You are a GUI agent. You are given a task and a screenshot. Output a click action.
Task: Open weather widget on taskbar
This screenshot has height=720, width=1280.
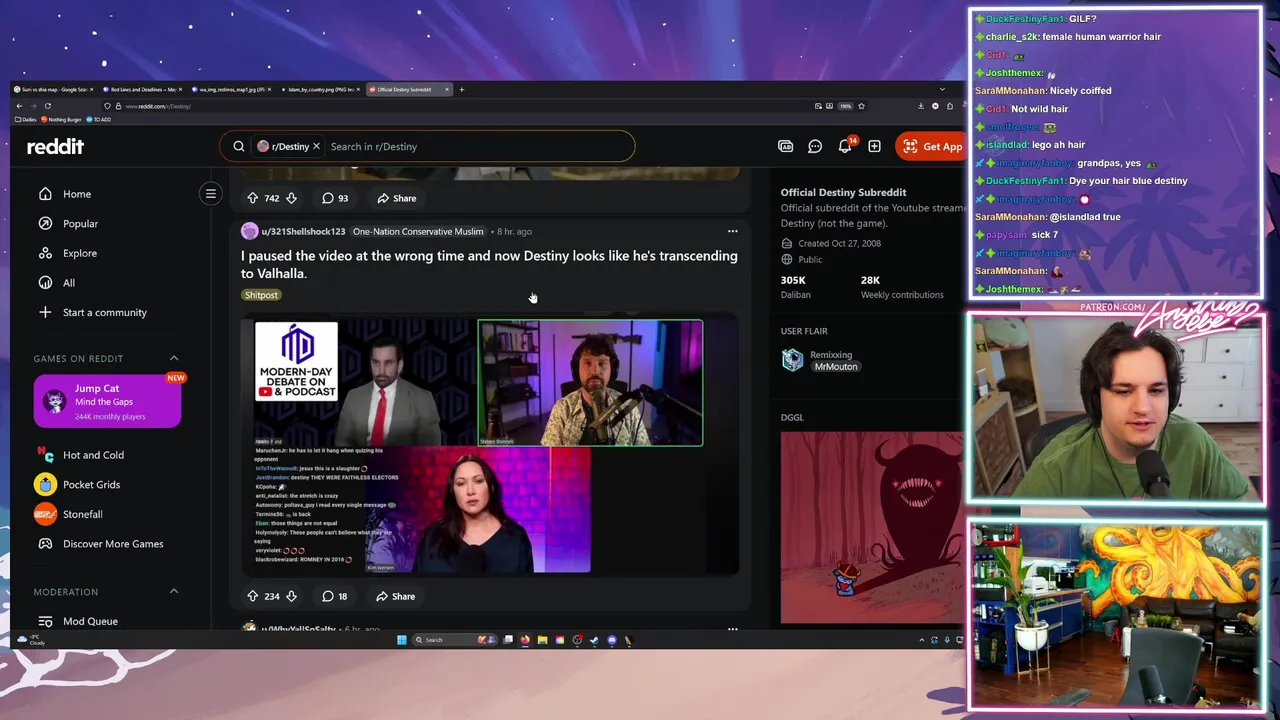click(x=33, y=640)
